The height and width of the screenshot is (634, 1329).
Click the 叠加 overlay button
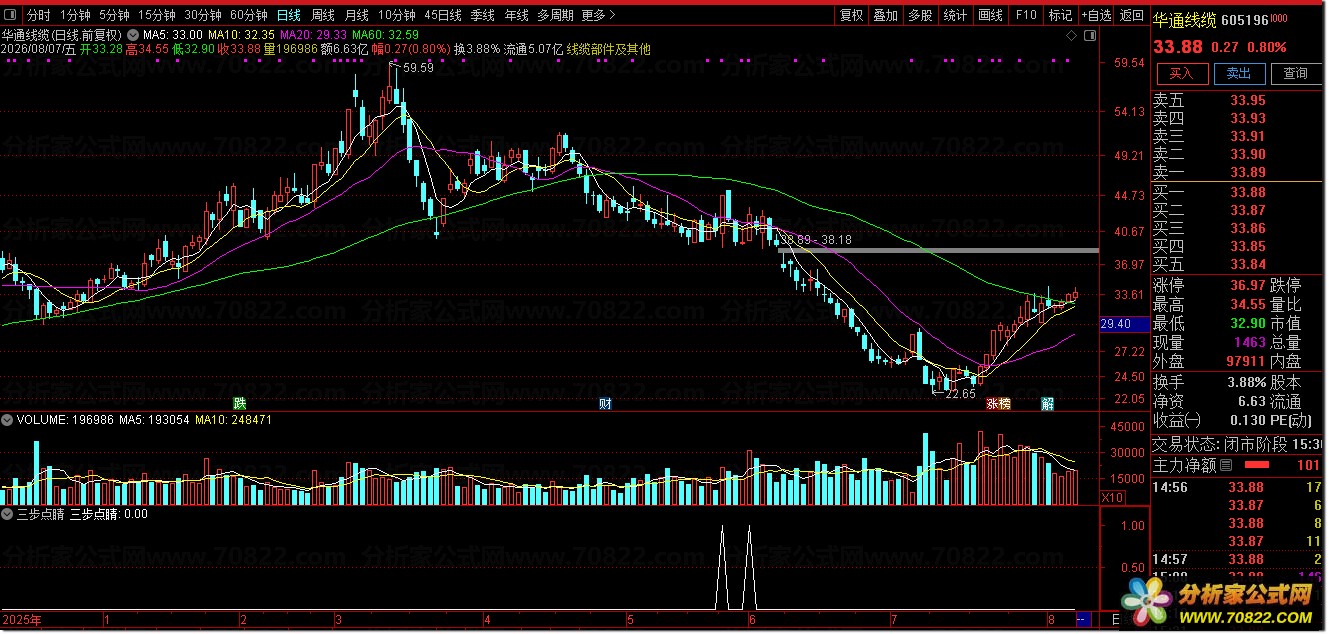pos(886,15)
